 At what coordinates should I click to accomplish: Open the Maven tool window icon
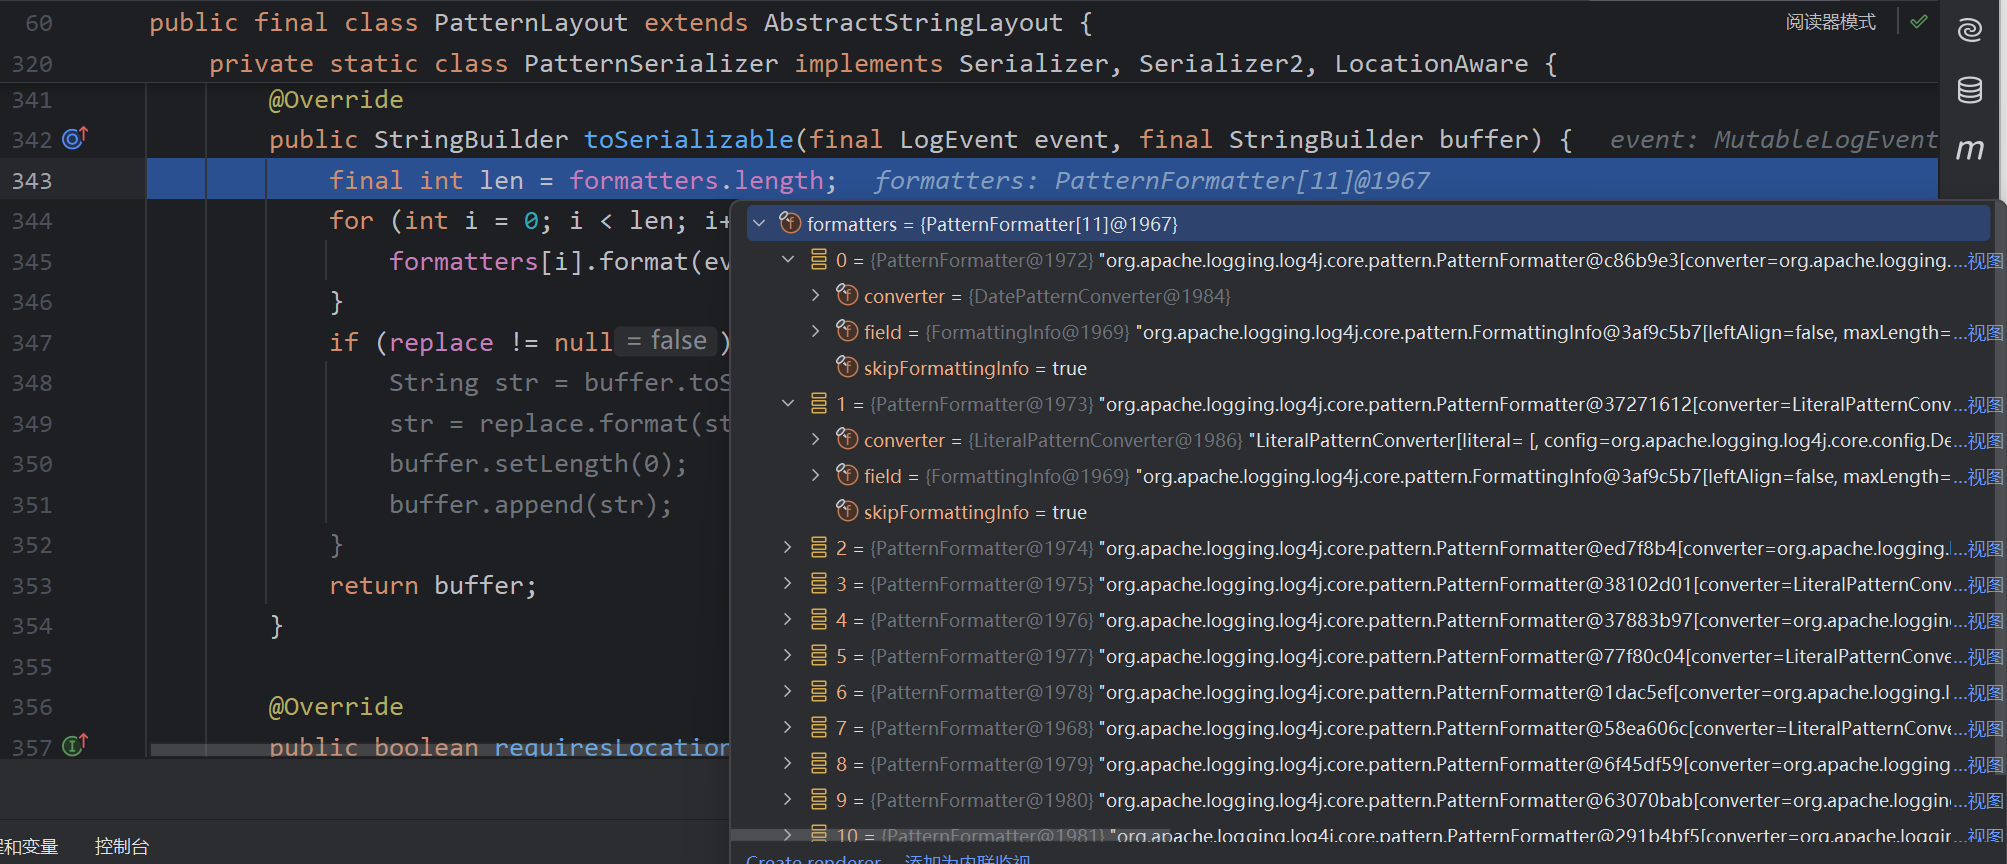click(1970, 149)
